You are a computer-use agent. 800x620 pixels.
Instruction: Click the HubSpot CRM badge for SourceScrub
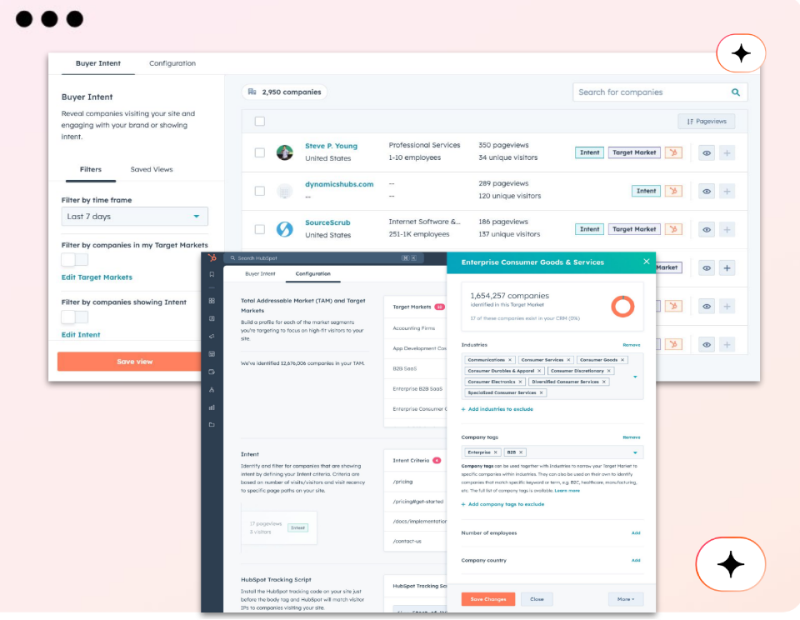coord(673,229)
